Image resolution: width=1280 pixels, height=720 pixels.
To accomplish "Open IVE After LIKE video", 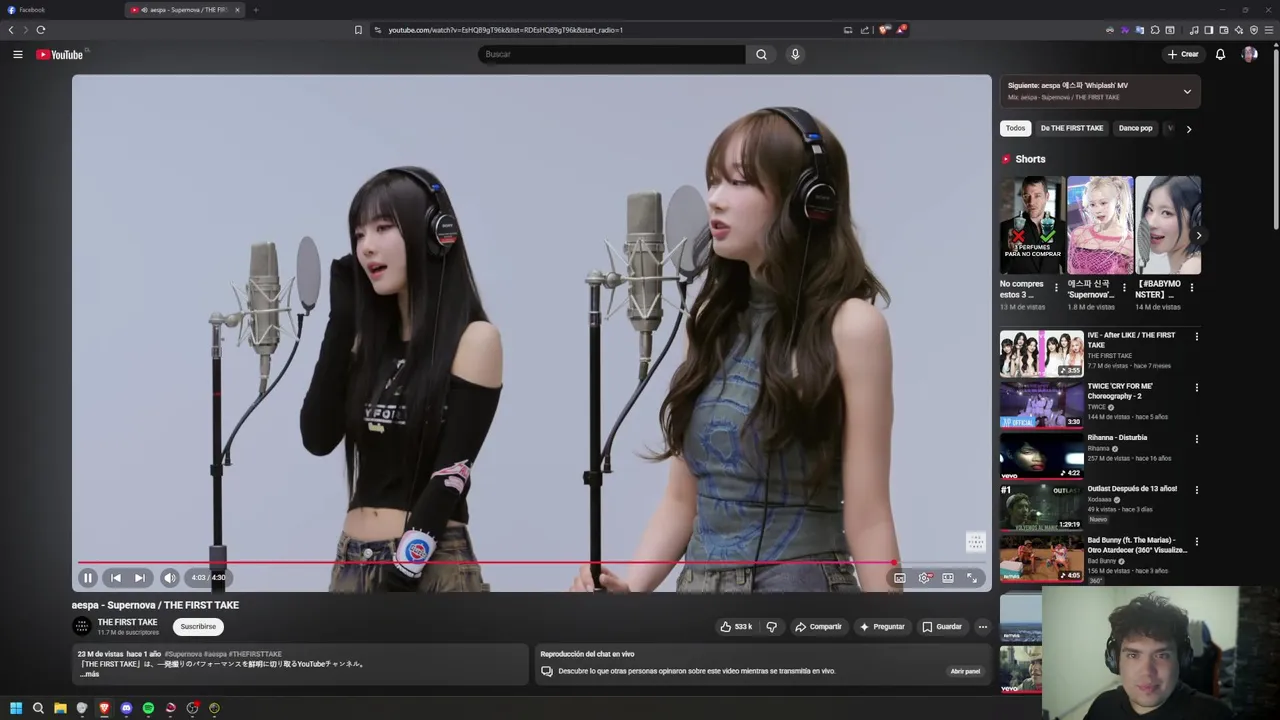I will click(1042, 354).
